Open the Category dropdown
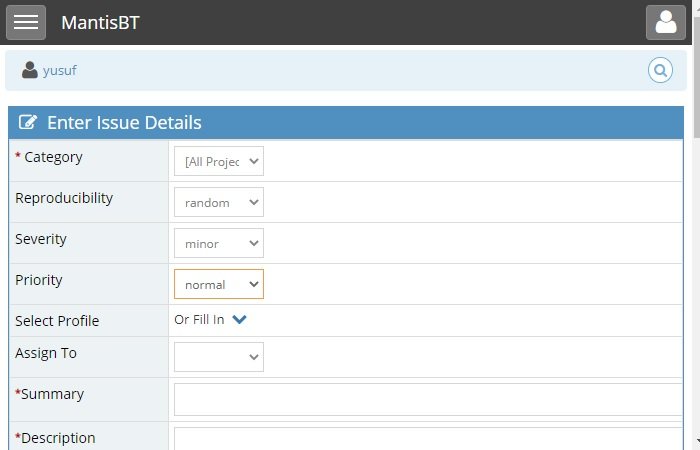This screenshot has height=450, width=700. 219,161
